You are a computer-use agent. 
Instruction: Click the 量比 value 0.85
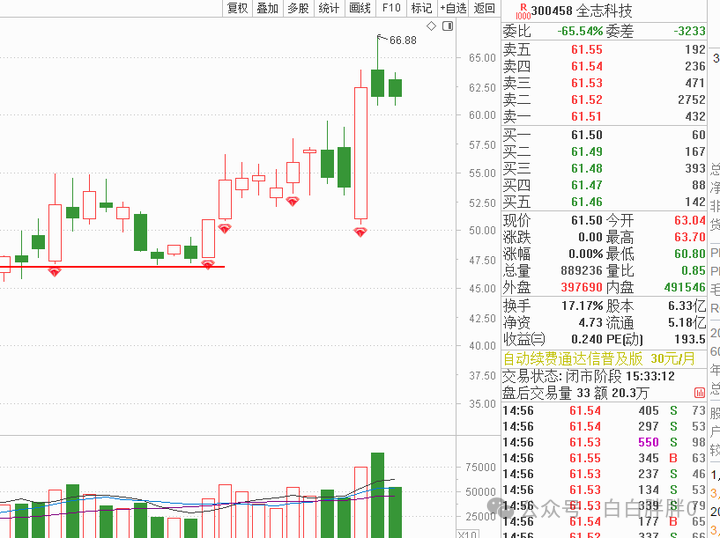[693, 271]
